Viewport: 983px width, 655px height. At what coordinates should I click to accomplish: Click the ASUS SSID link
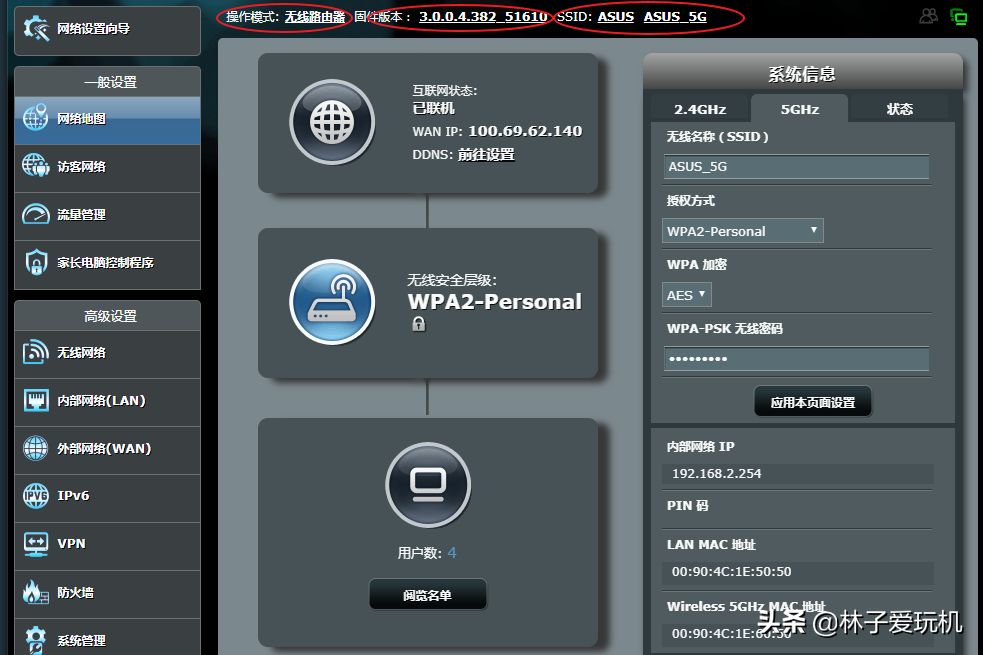point(616,17)
